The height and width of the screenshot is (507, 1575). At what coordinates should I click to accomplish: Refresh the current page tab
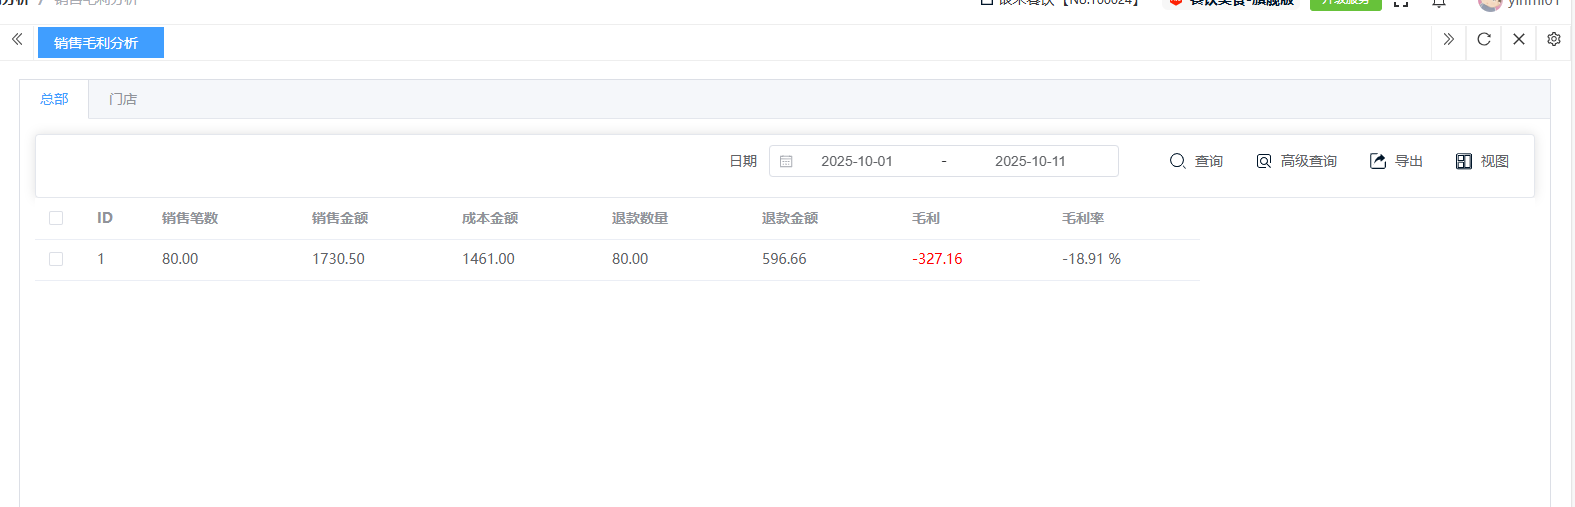[1483, 40]
